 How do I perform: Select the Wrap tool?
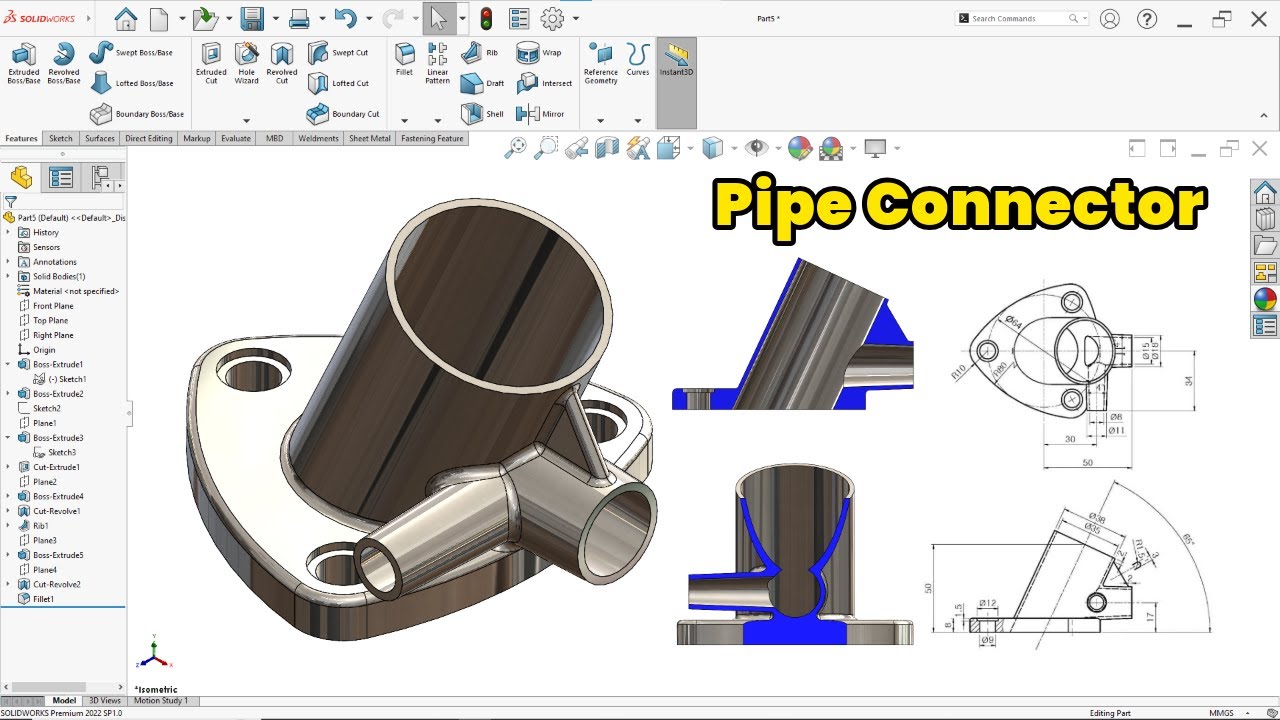pos(538,52)
